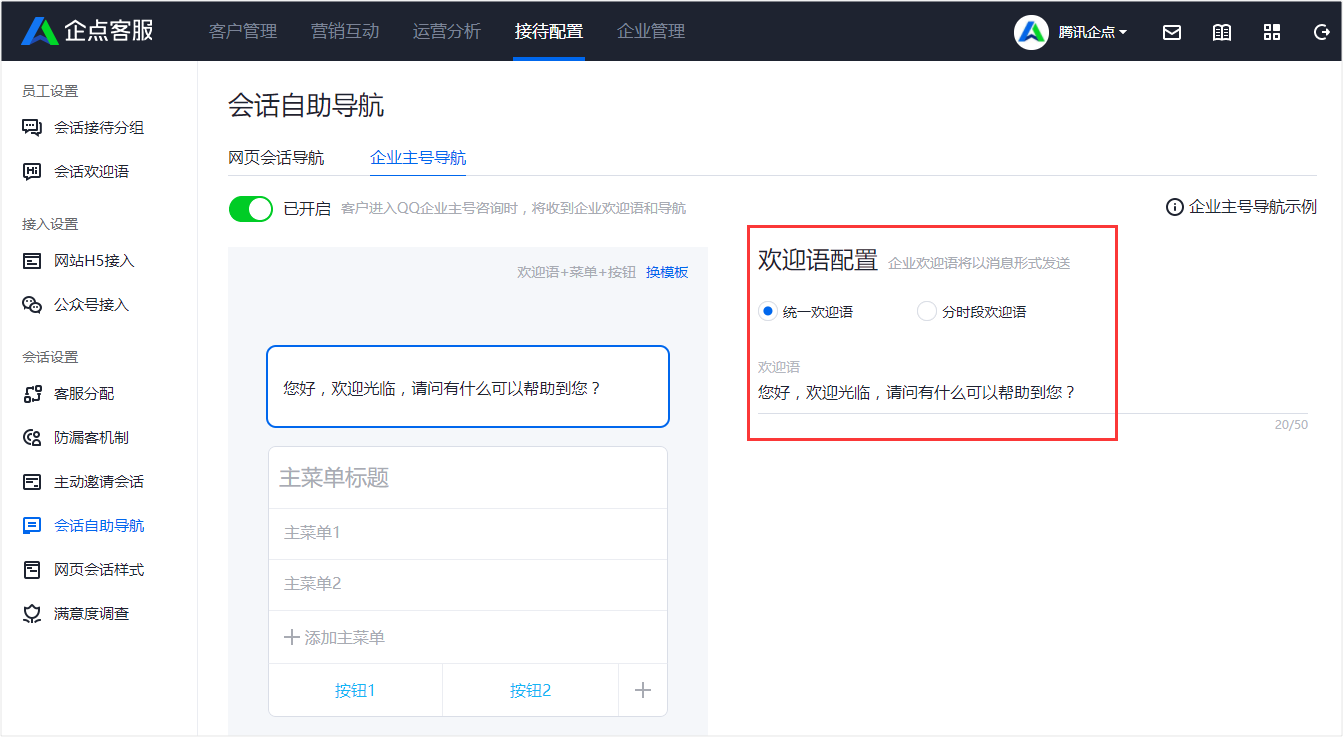Click the 20/50 character counter
Screen dimensions: 1343x737
pos(1291,425)
